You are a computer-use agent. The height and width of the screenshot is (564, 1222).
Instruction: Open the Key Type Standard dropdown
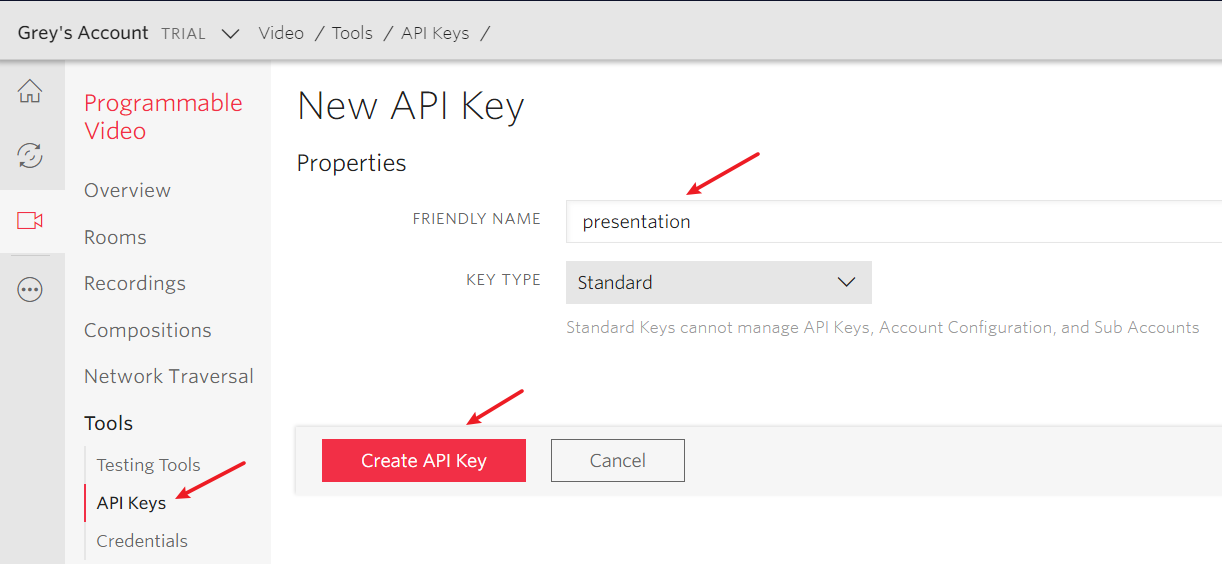pyautogui.click(x=718, y=282)
